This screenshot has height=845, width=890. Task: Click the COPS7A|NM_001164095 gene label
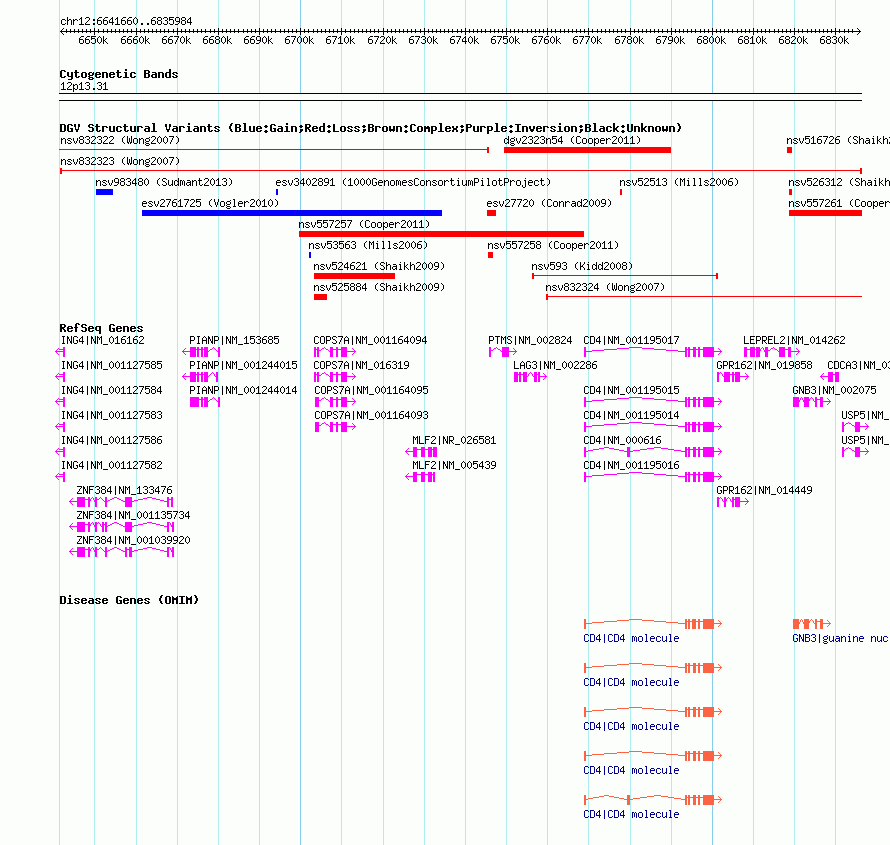pos(371,390)
